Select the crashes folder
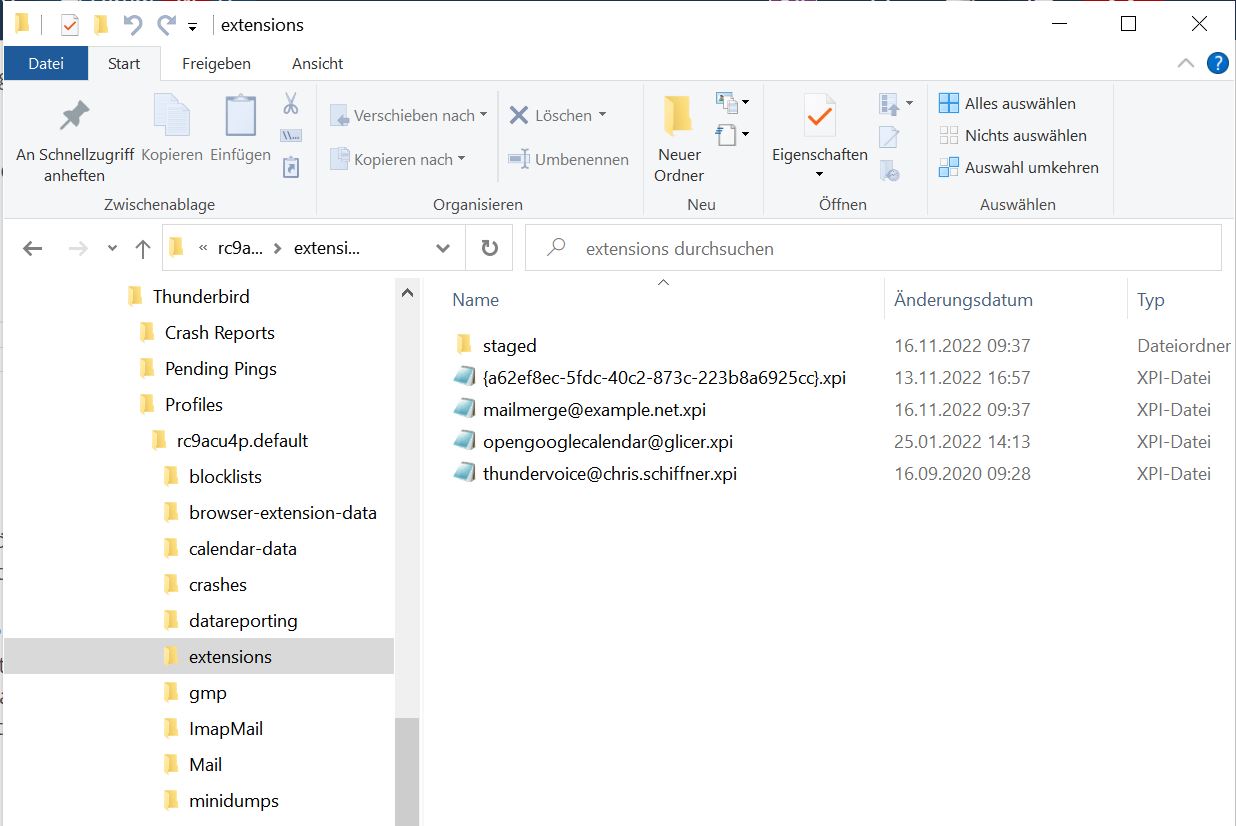 (218, 584)
